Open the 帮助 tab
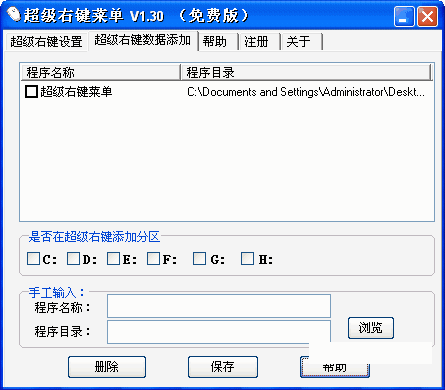The height and width of the screenshot is (390, 445). click(219, 42)
